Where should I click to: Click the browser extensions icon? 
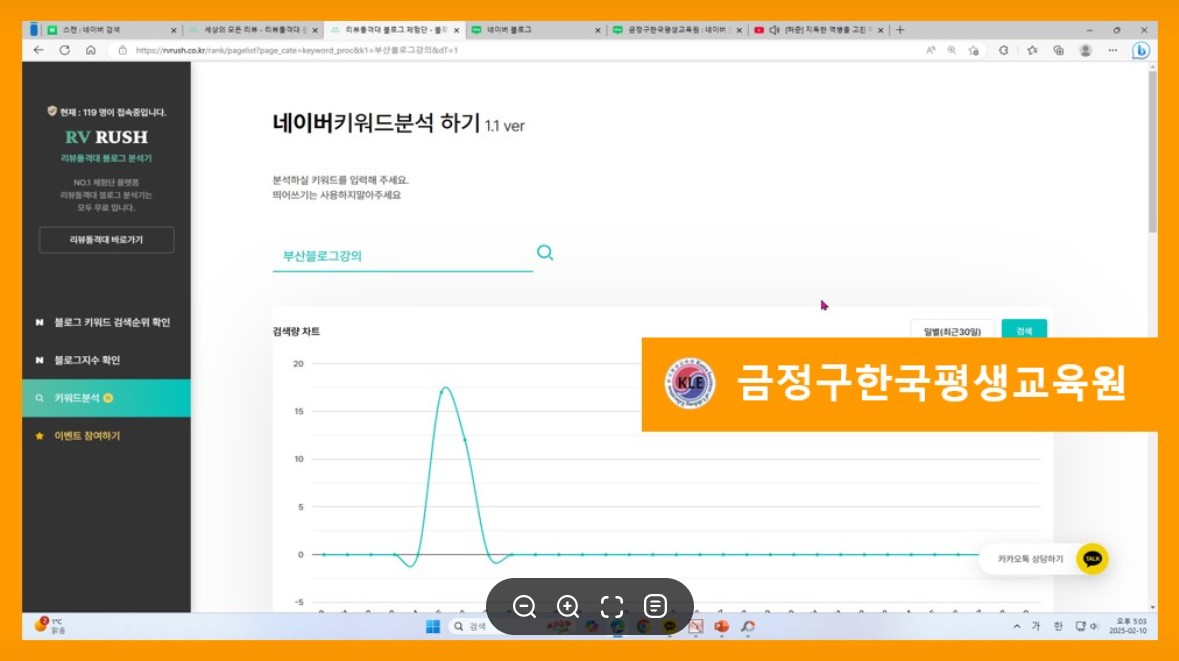click(1003, 50)
